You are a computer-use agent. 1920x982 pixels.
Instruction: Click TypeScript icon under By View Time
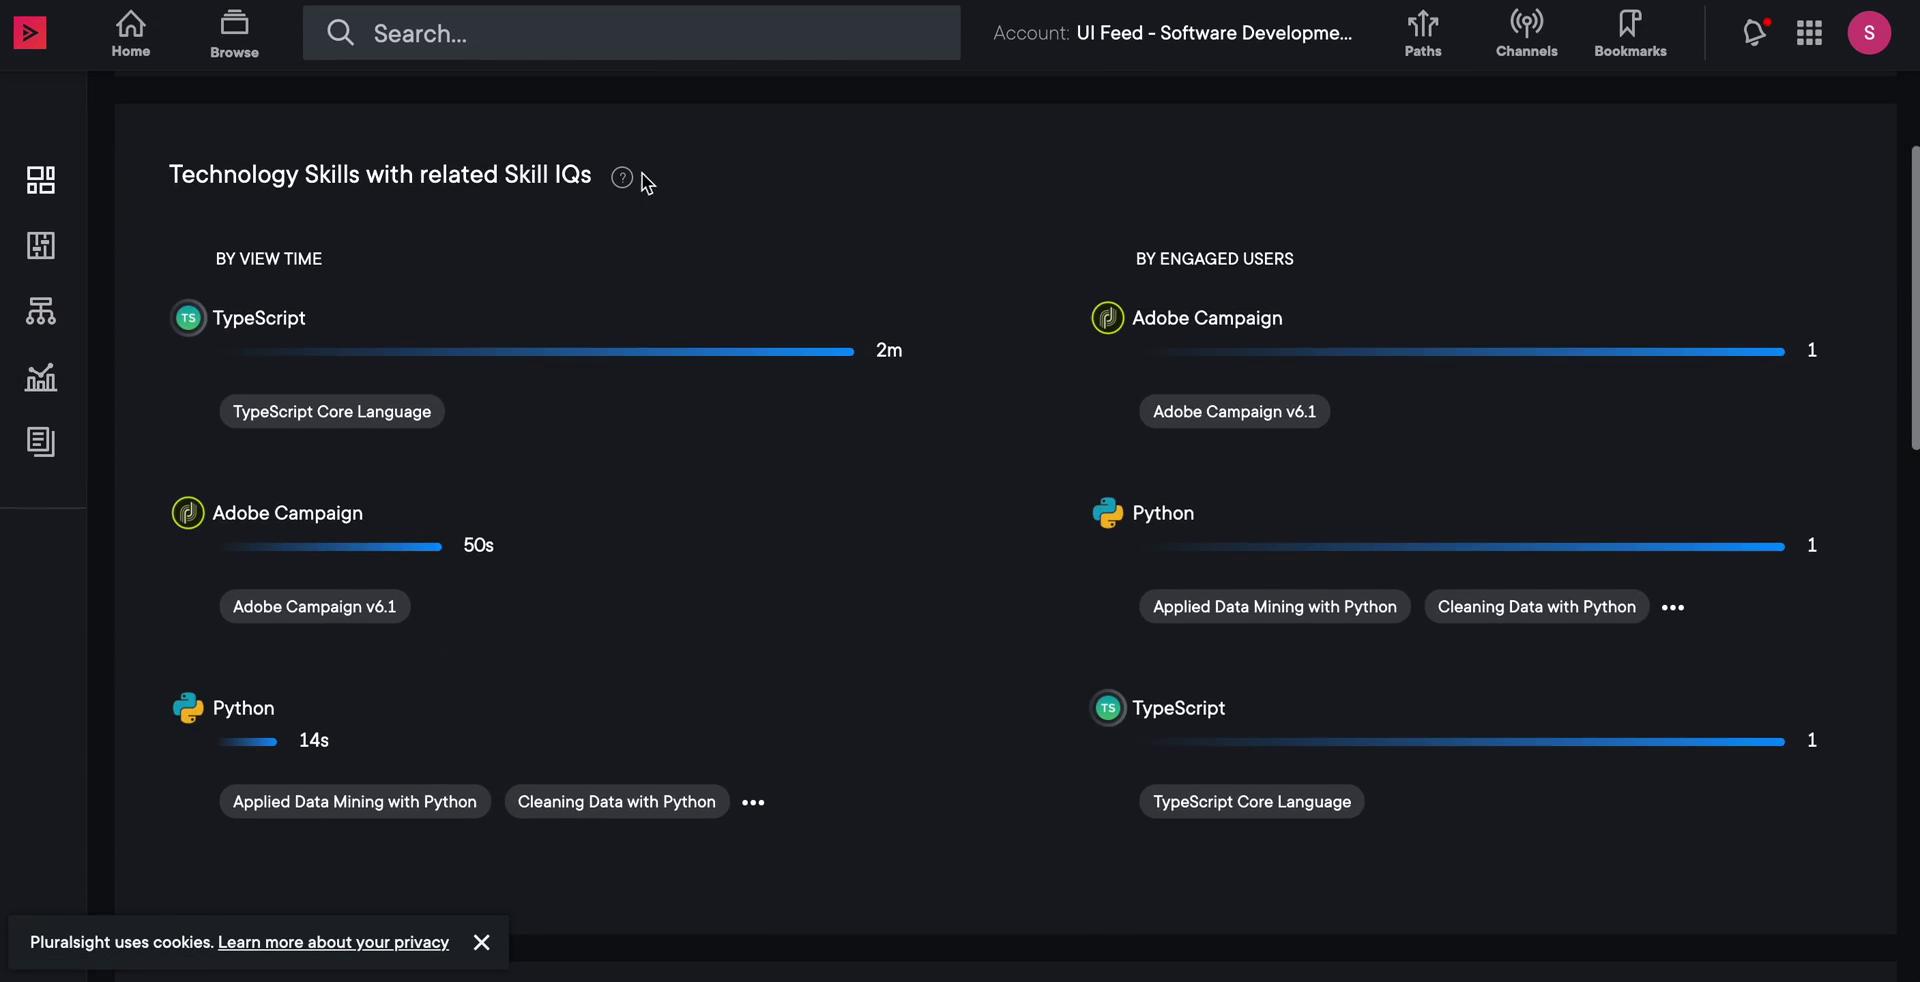(188, 318)
